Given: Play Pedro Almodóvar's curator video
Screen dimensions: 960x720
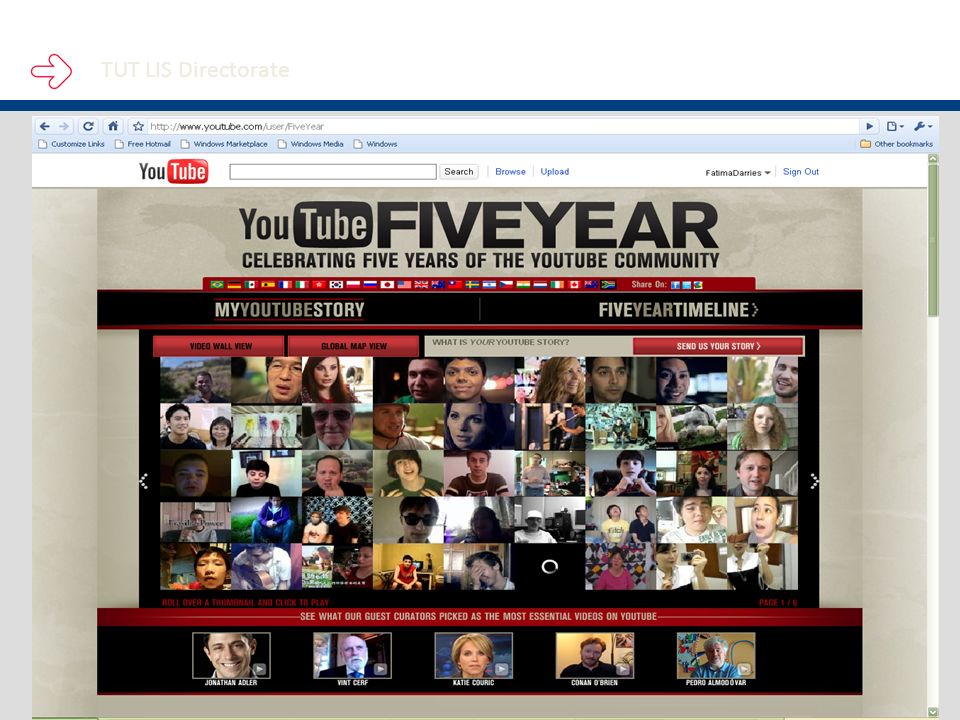Looking at the screenshot, I should tap(716, 655).
